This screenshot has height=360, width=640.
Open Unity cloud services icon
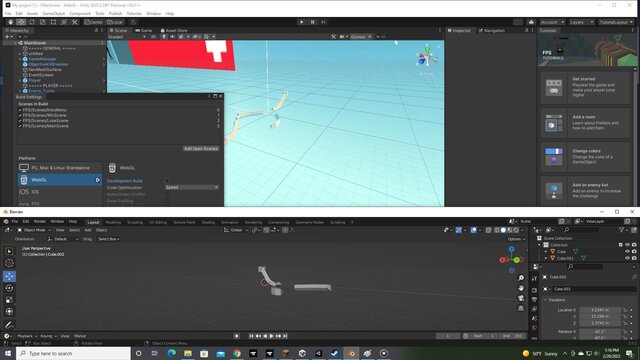click(x=531, y=22)
